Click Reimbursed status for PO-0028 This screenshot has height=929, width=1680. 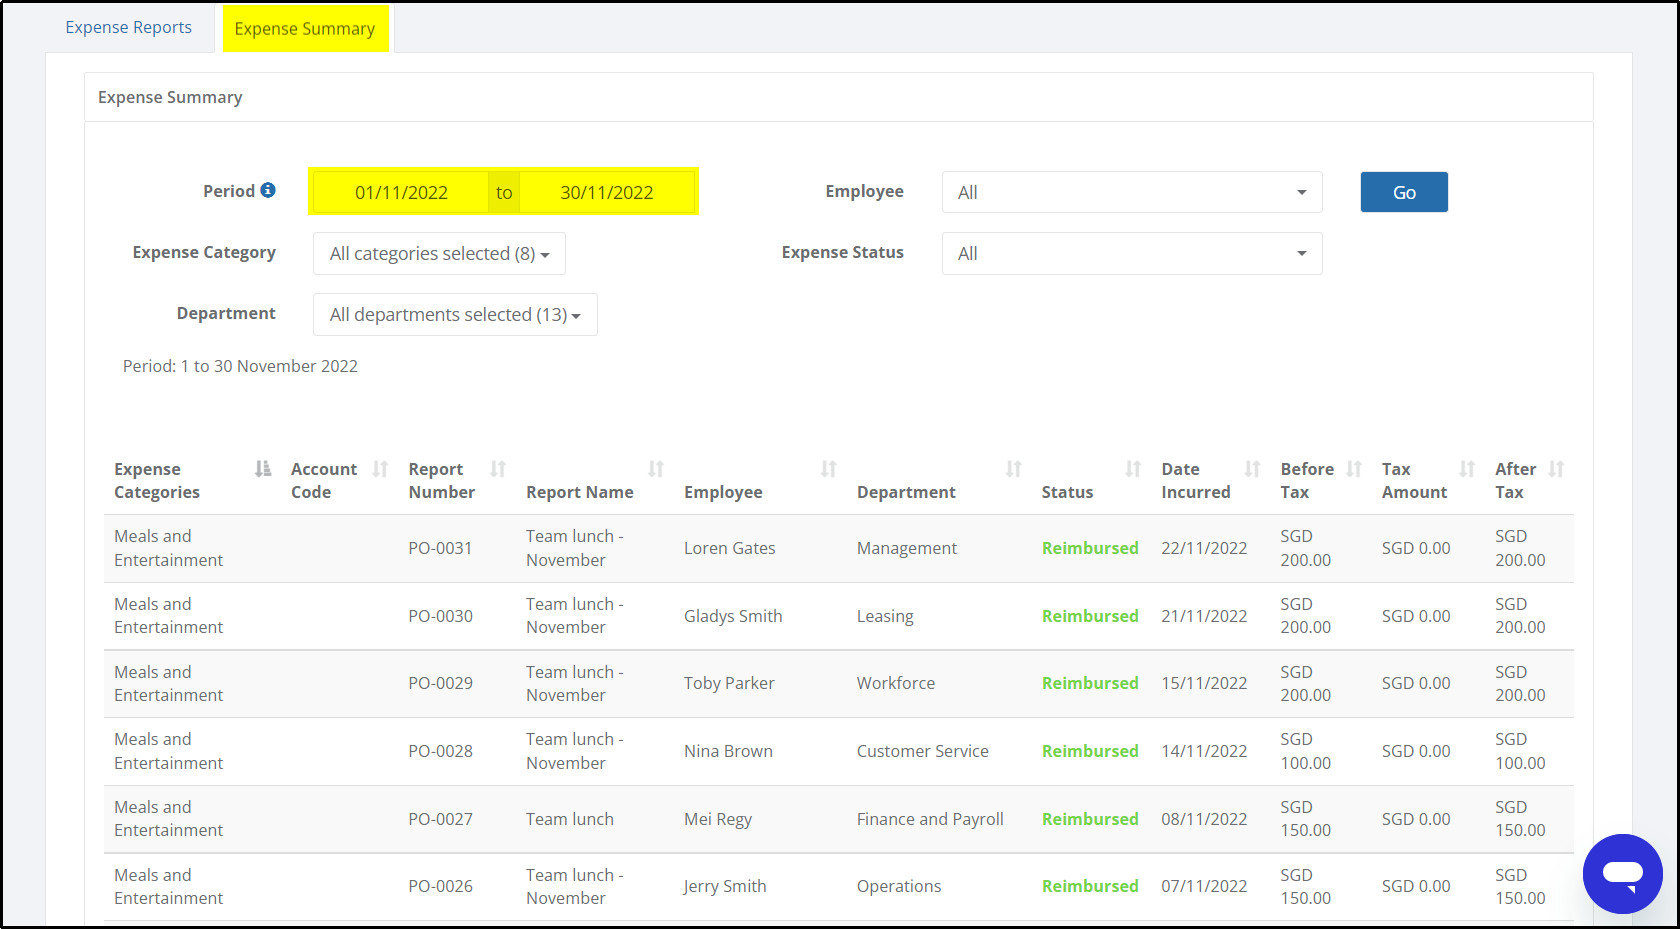(1090, 751)
